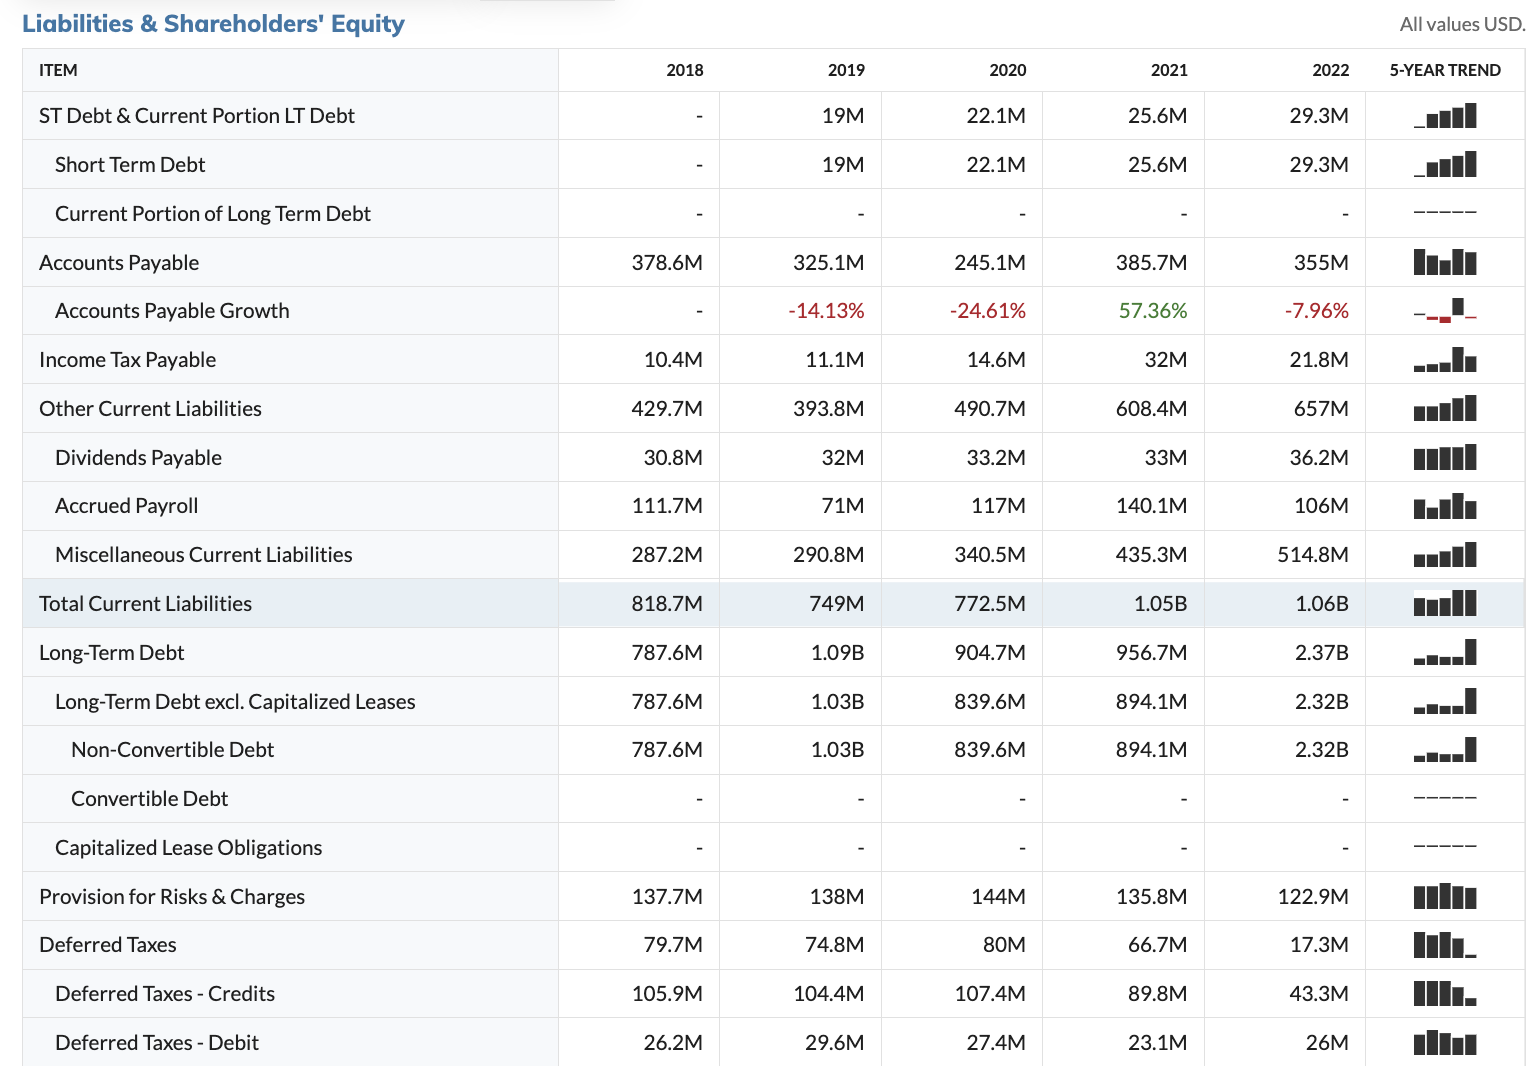This screenshot has width=1530, height=1066.
Task: Click the Total Current Liabilities trend chart
Action: point(1445,603)
